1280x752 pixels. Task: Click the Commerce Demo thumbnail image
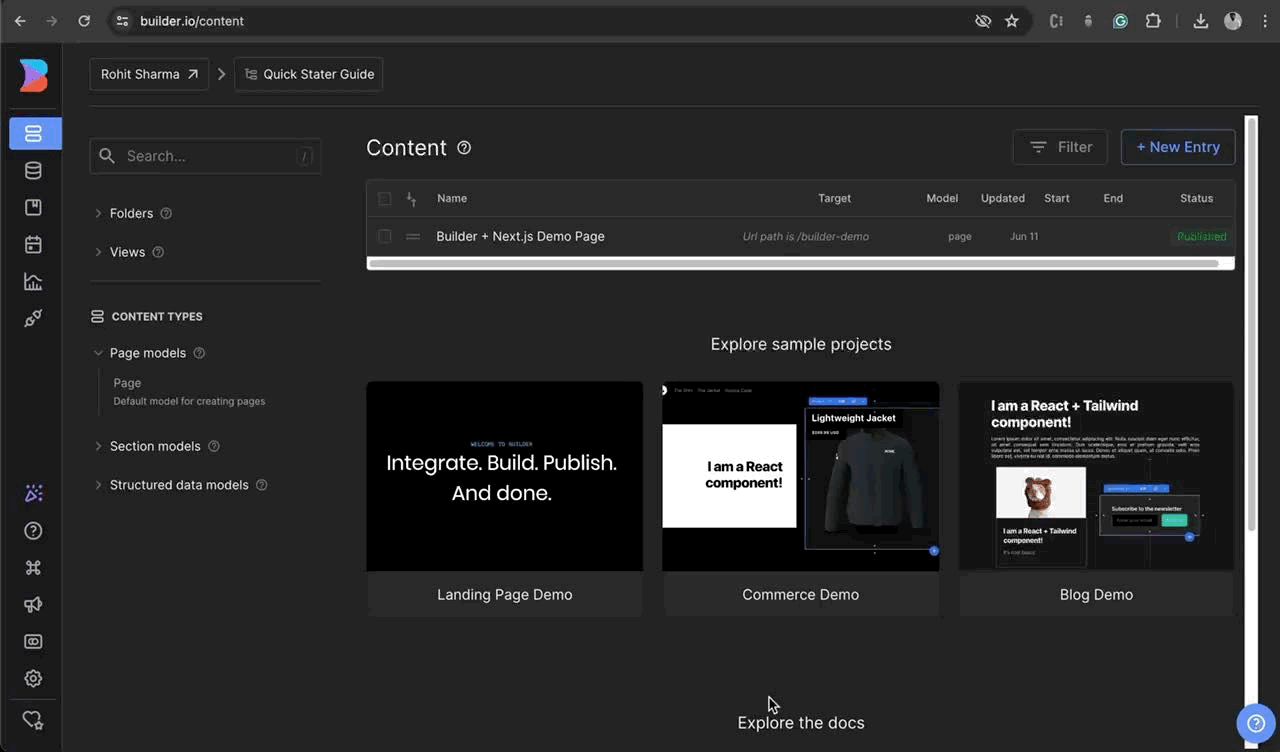(x=800, y=476)
